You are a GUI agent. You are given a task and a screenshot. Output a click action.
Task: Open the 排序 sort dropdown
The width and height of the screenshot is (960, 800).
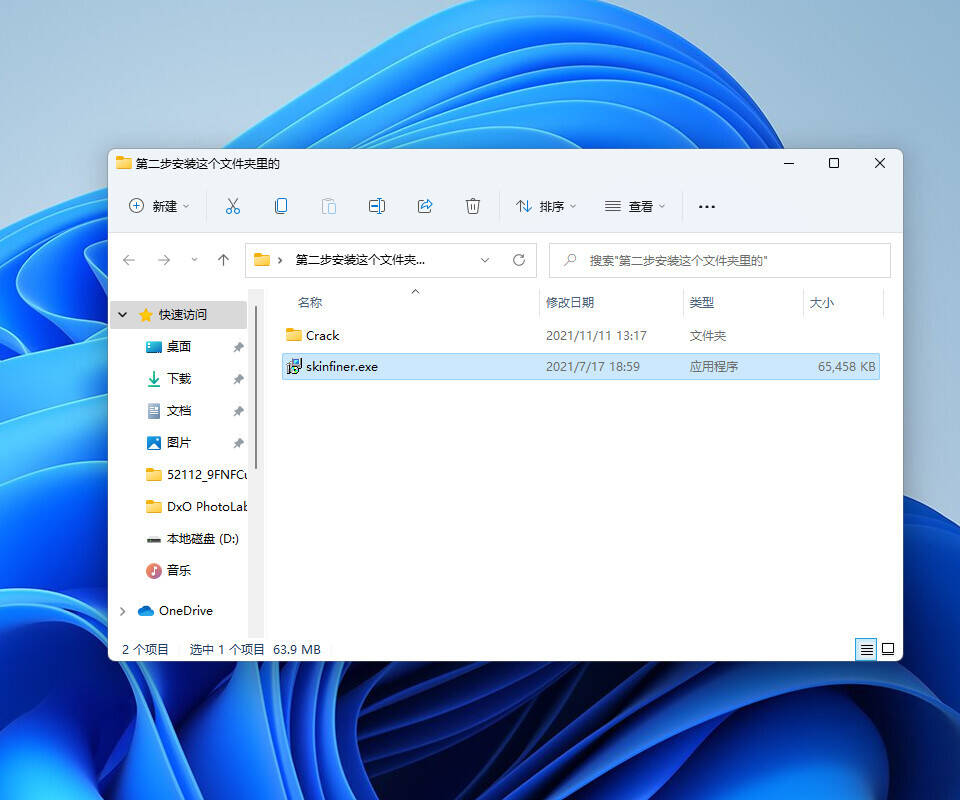pos(546,206)
